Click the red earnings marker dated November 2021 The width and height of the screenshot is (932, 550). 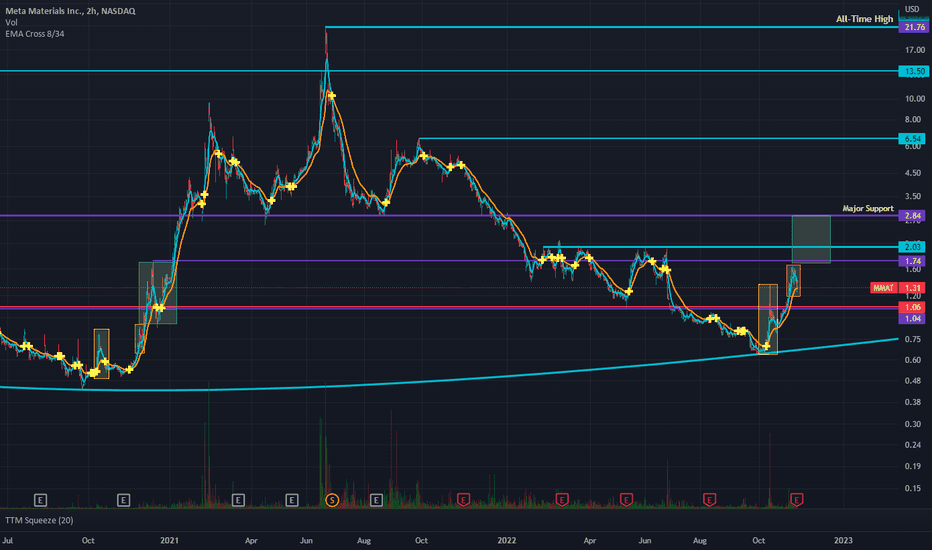[464, 500]
